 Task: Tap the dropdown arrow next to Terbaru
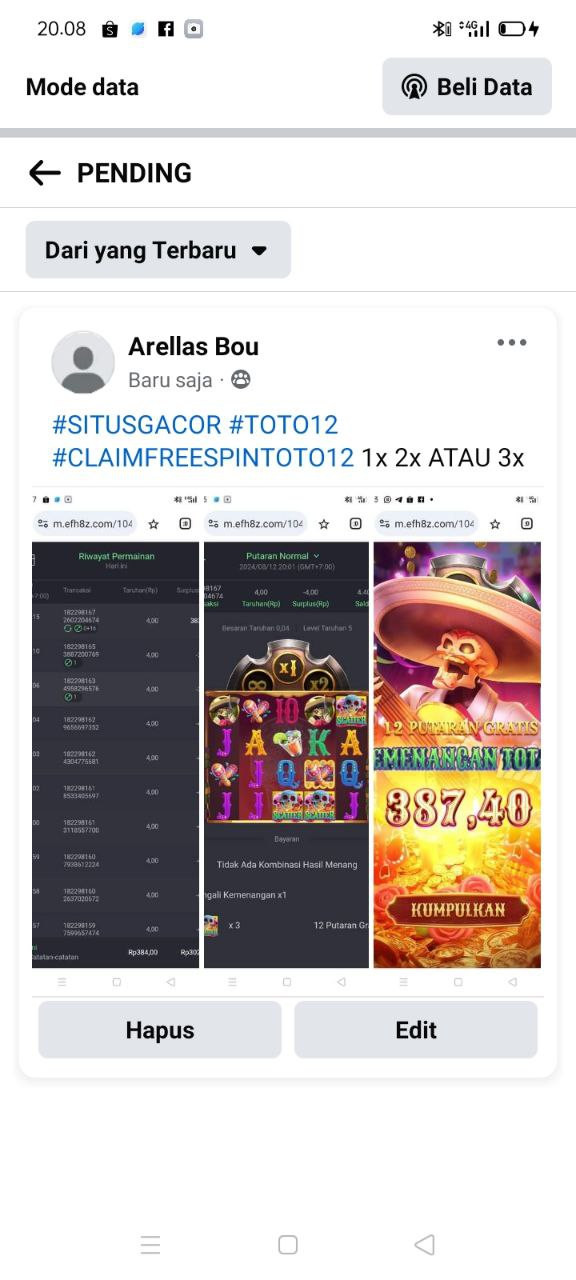[259, 251]
